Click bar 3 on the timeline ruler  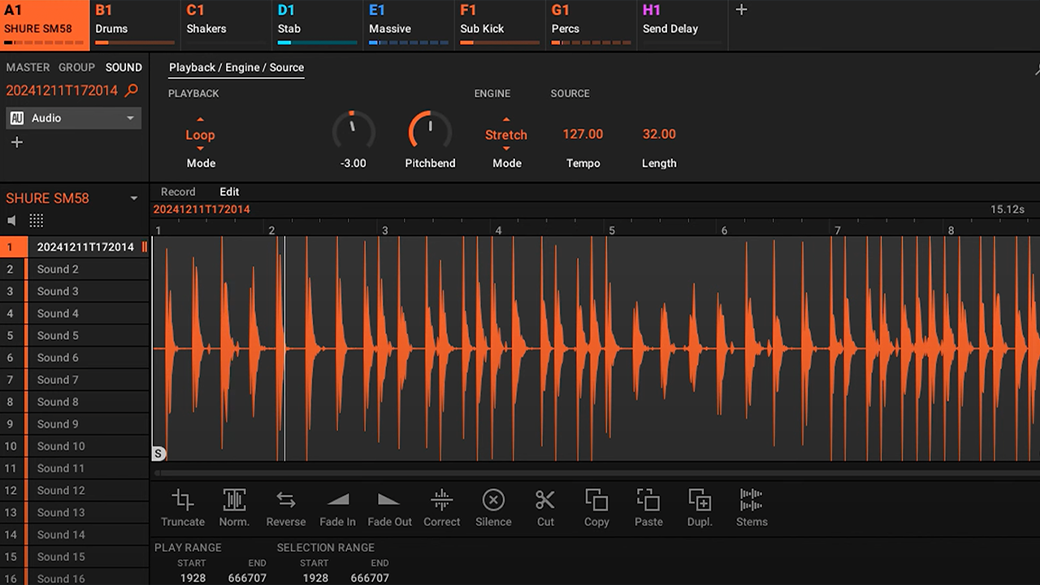[385, 230]
